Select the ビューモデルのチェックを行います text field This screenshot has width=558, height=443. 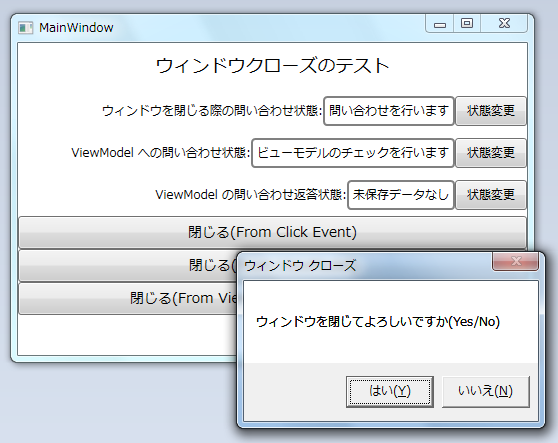click(x=353, y=153)
